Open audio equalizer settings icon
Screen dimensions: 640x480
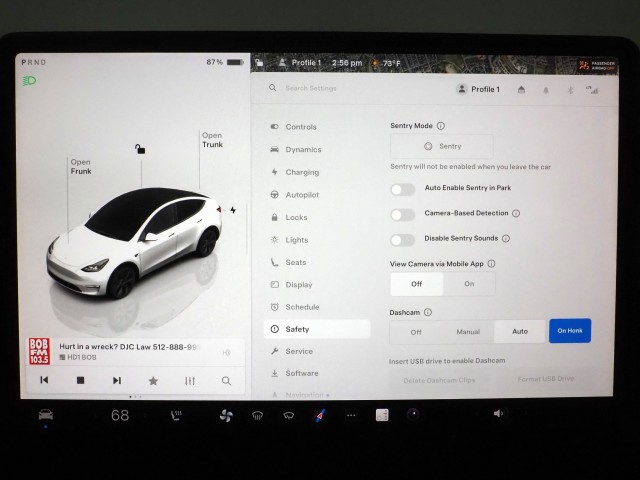190,380
